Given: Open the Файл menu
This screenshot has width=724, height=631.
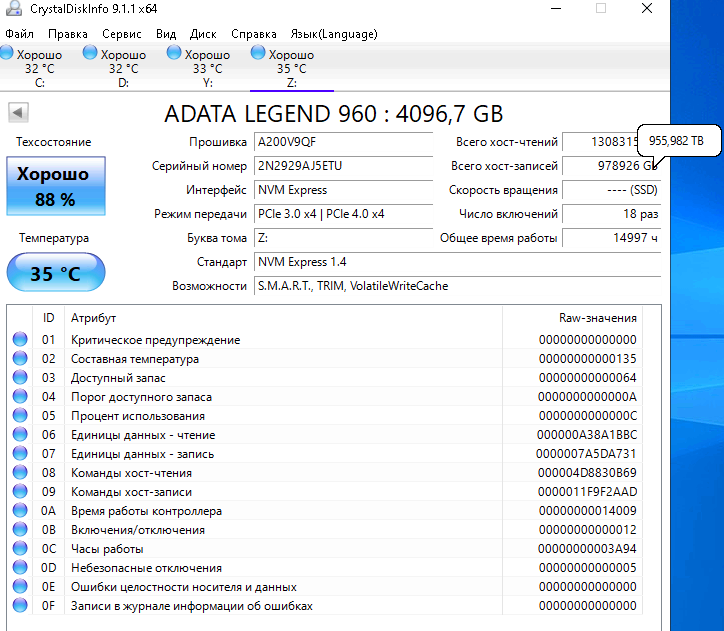Looking at the screenshot, I should [x=19, y=34].
